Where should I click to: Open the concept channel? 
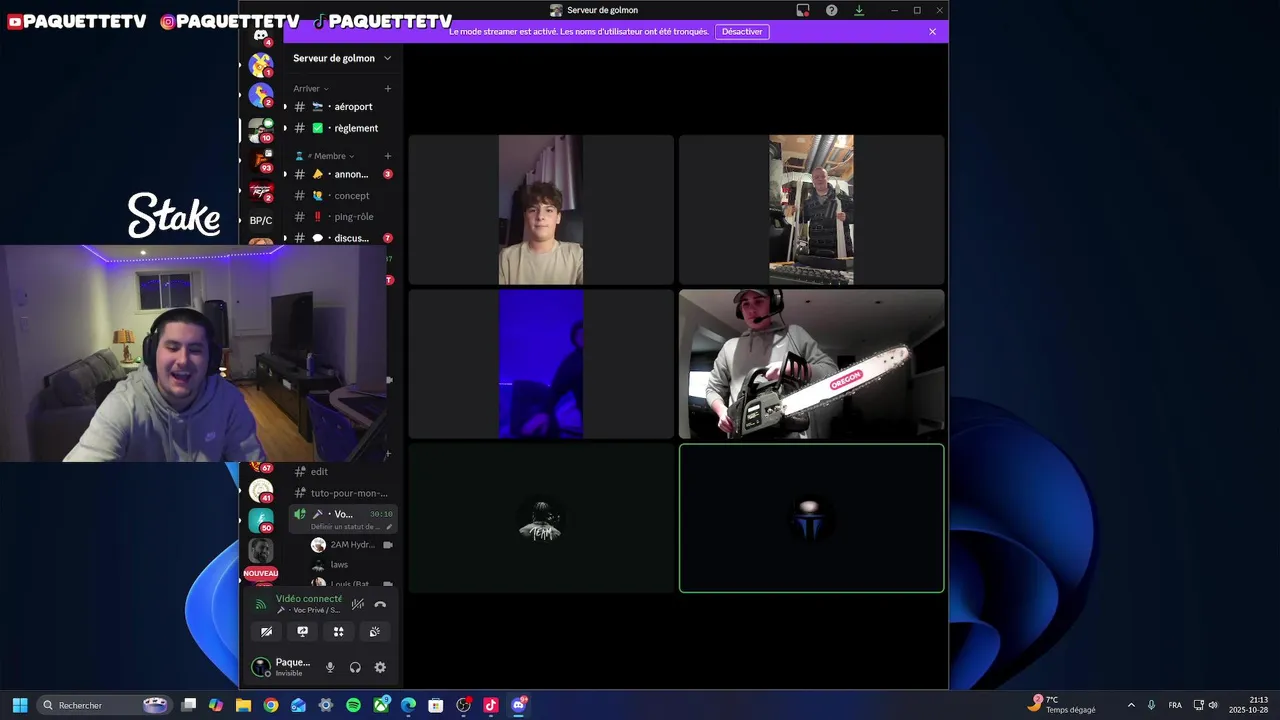point(342,196)
